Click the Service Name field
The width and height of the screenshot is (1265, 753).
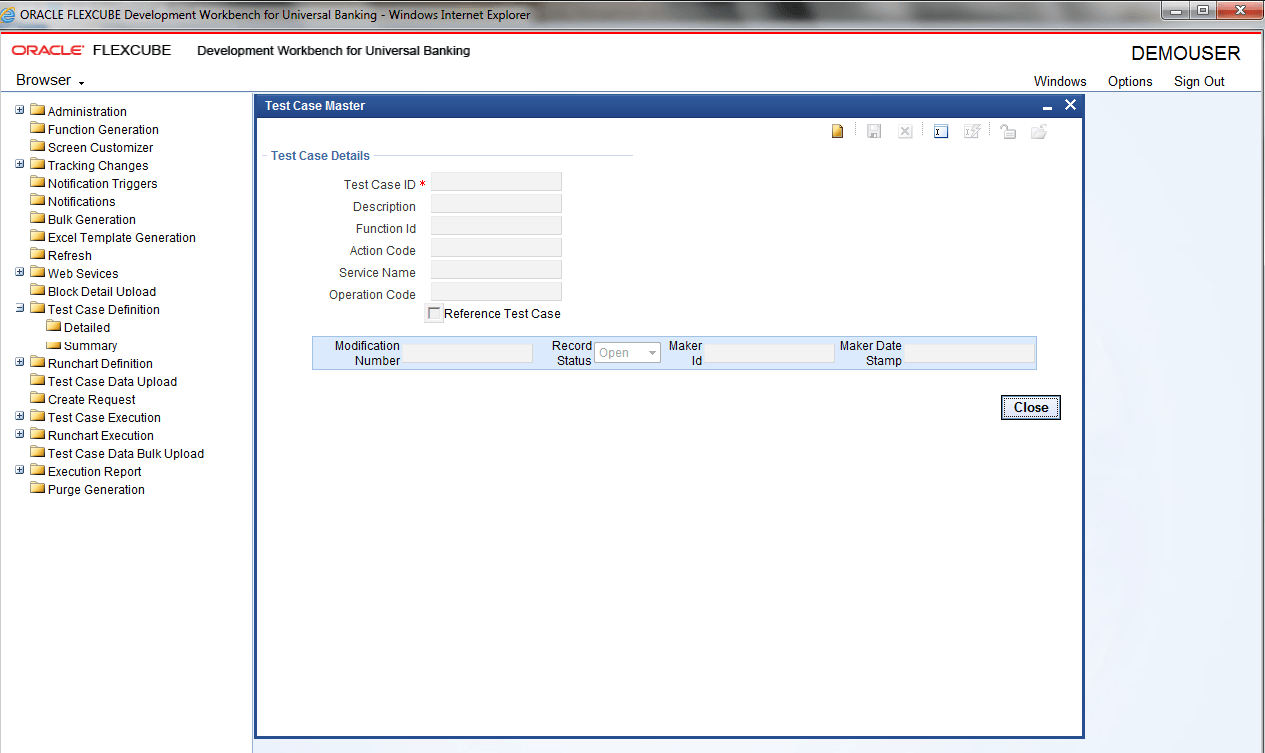(x=496, y=270)
